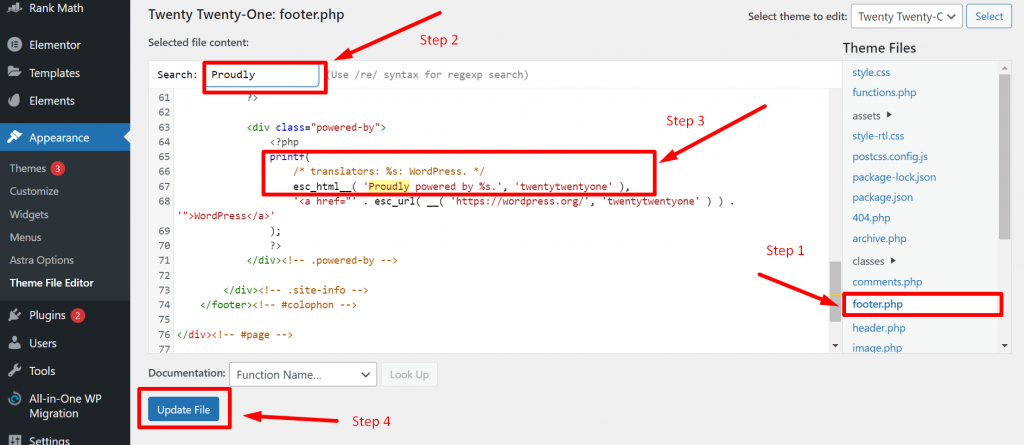Image resolution: width=1024 pixels, height=445 pixels.
Task: Click translators comment on line 66
Action: (389, 171)
